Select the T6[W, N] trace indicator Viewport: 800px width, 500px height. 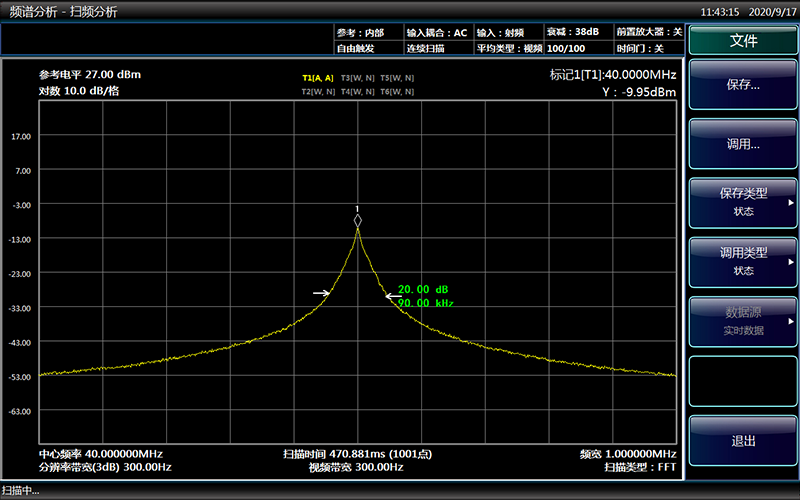coord(397,91)
